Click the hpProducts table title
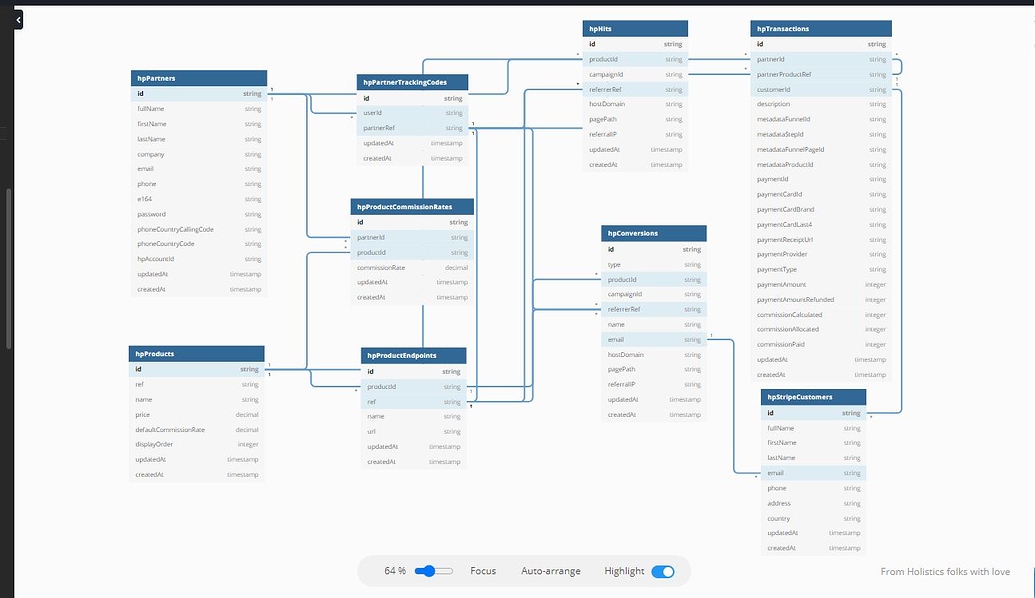Screen dimensions: 1035x598 [x=196, y=353]
